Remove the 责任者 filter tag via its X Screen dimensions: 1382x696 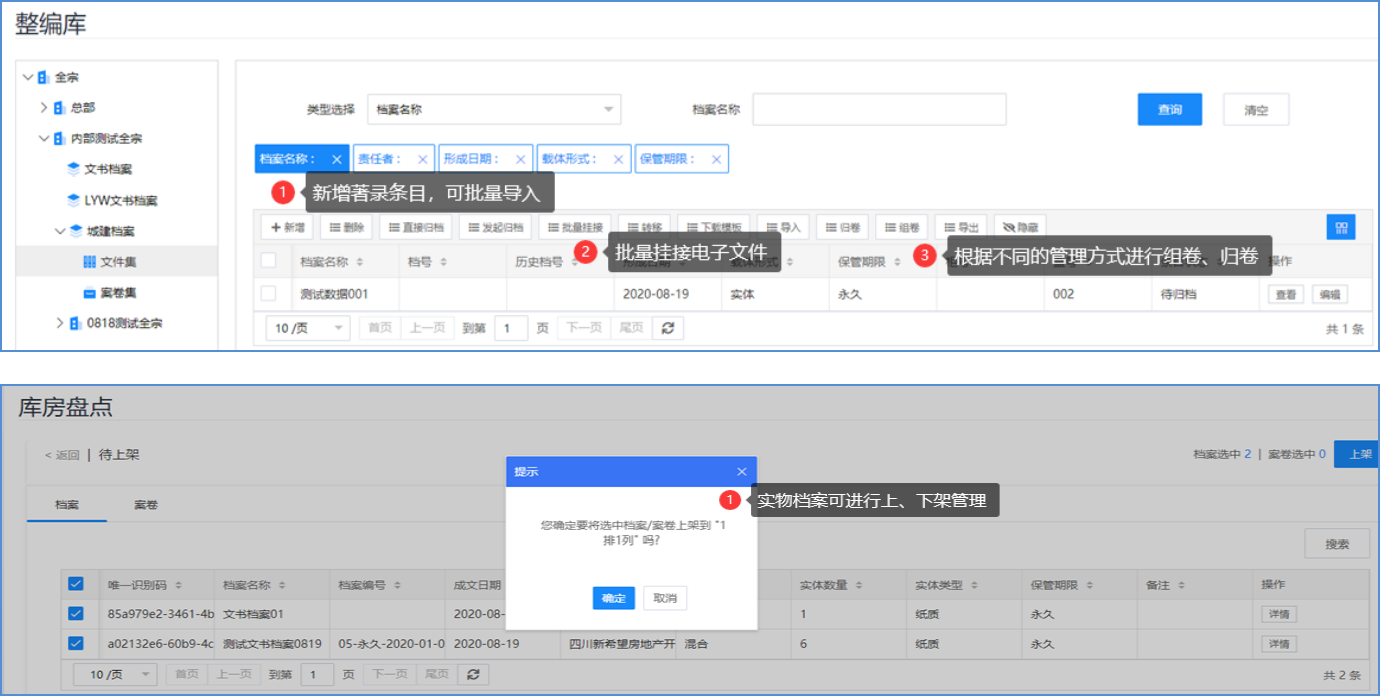pos(422,159)
